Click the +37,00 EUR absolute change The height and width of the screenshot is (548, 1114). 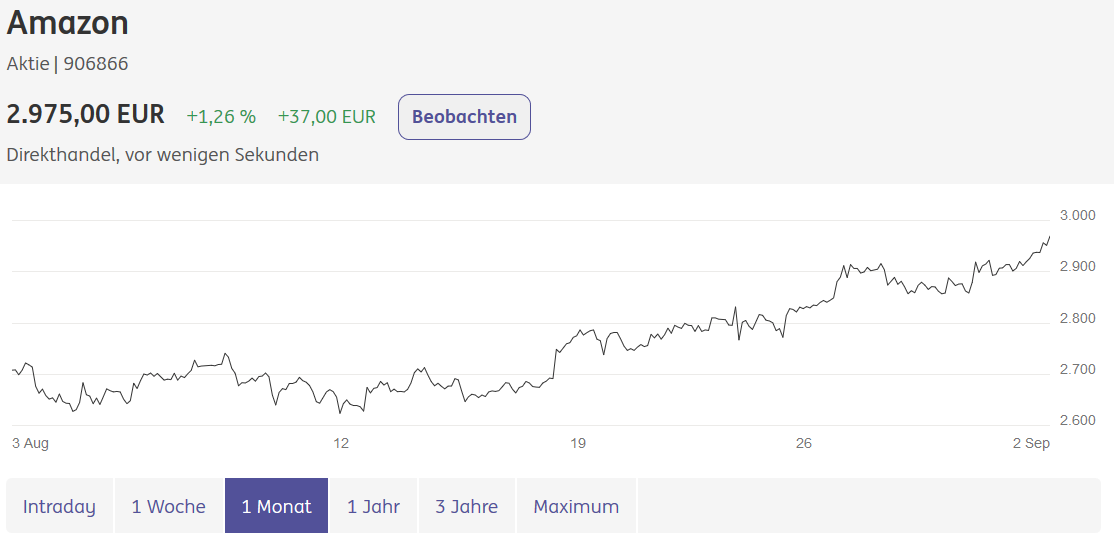tap(327, 117)
